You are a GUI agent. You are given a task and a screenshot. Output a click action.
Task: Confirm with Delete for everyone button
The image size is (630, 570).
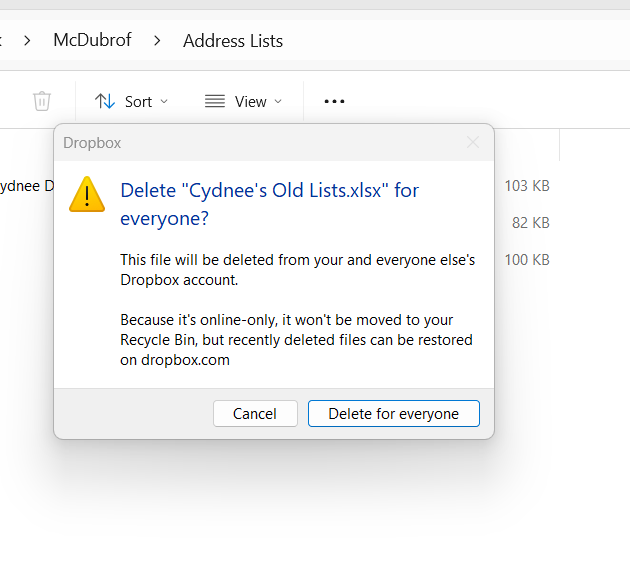click(x=393, y=414)
